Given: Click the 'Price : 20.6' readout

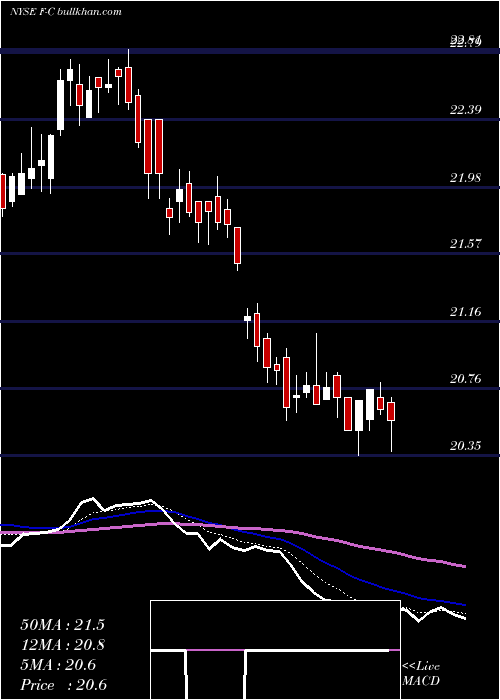Looking at the screenshot, I should pos(63,685).
